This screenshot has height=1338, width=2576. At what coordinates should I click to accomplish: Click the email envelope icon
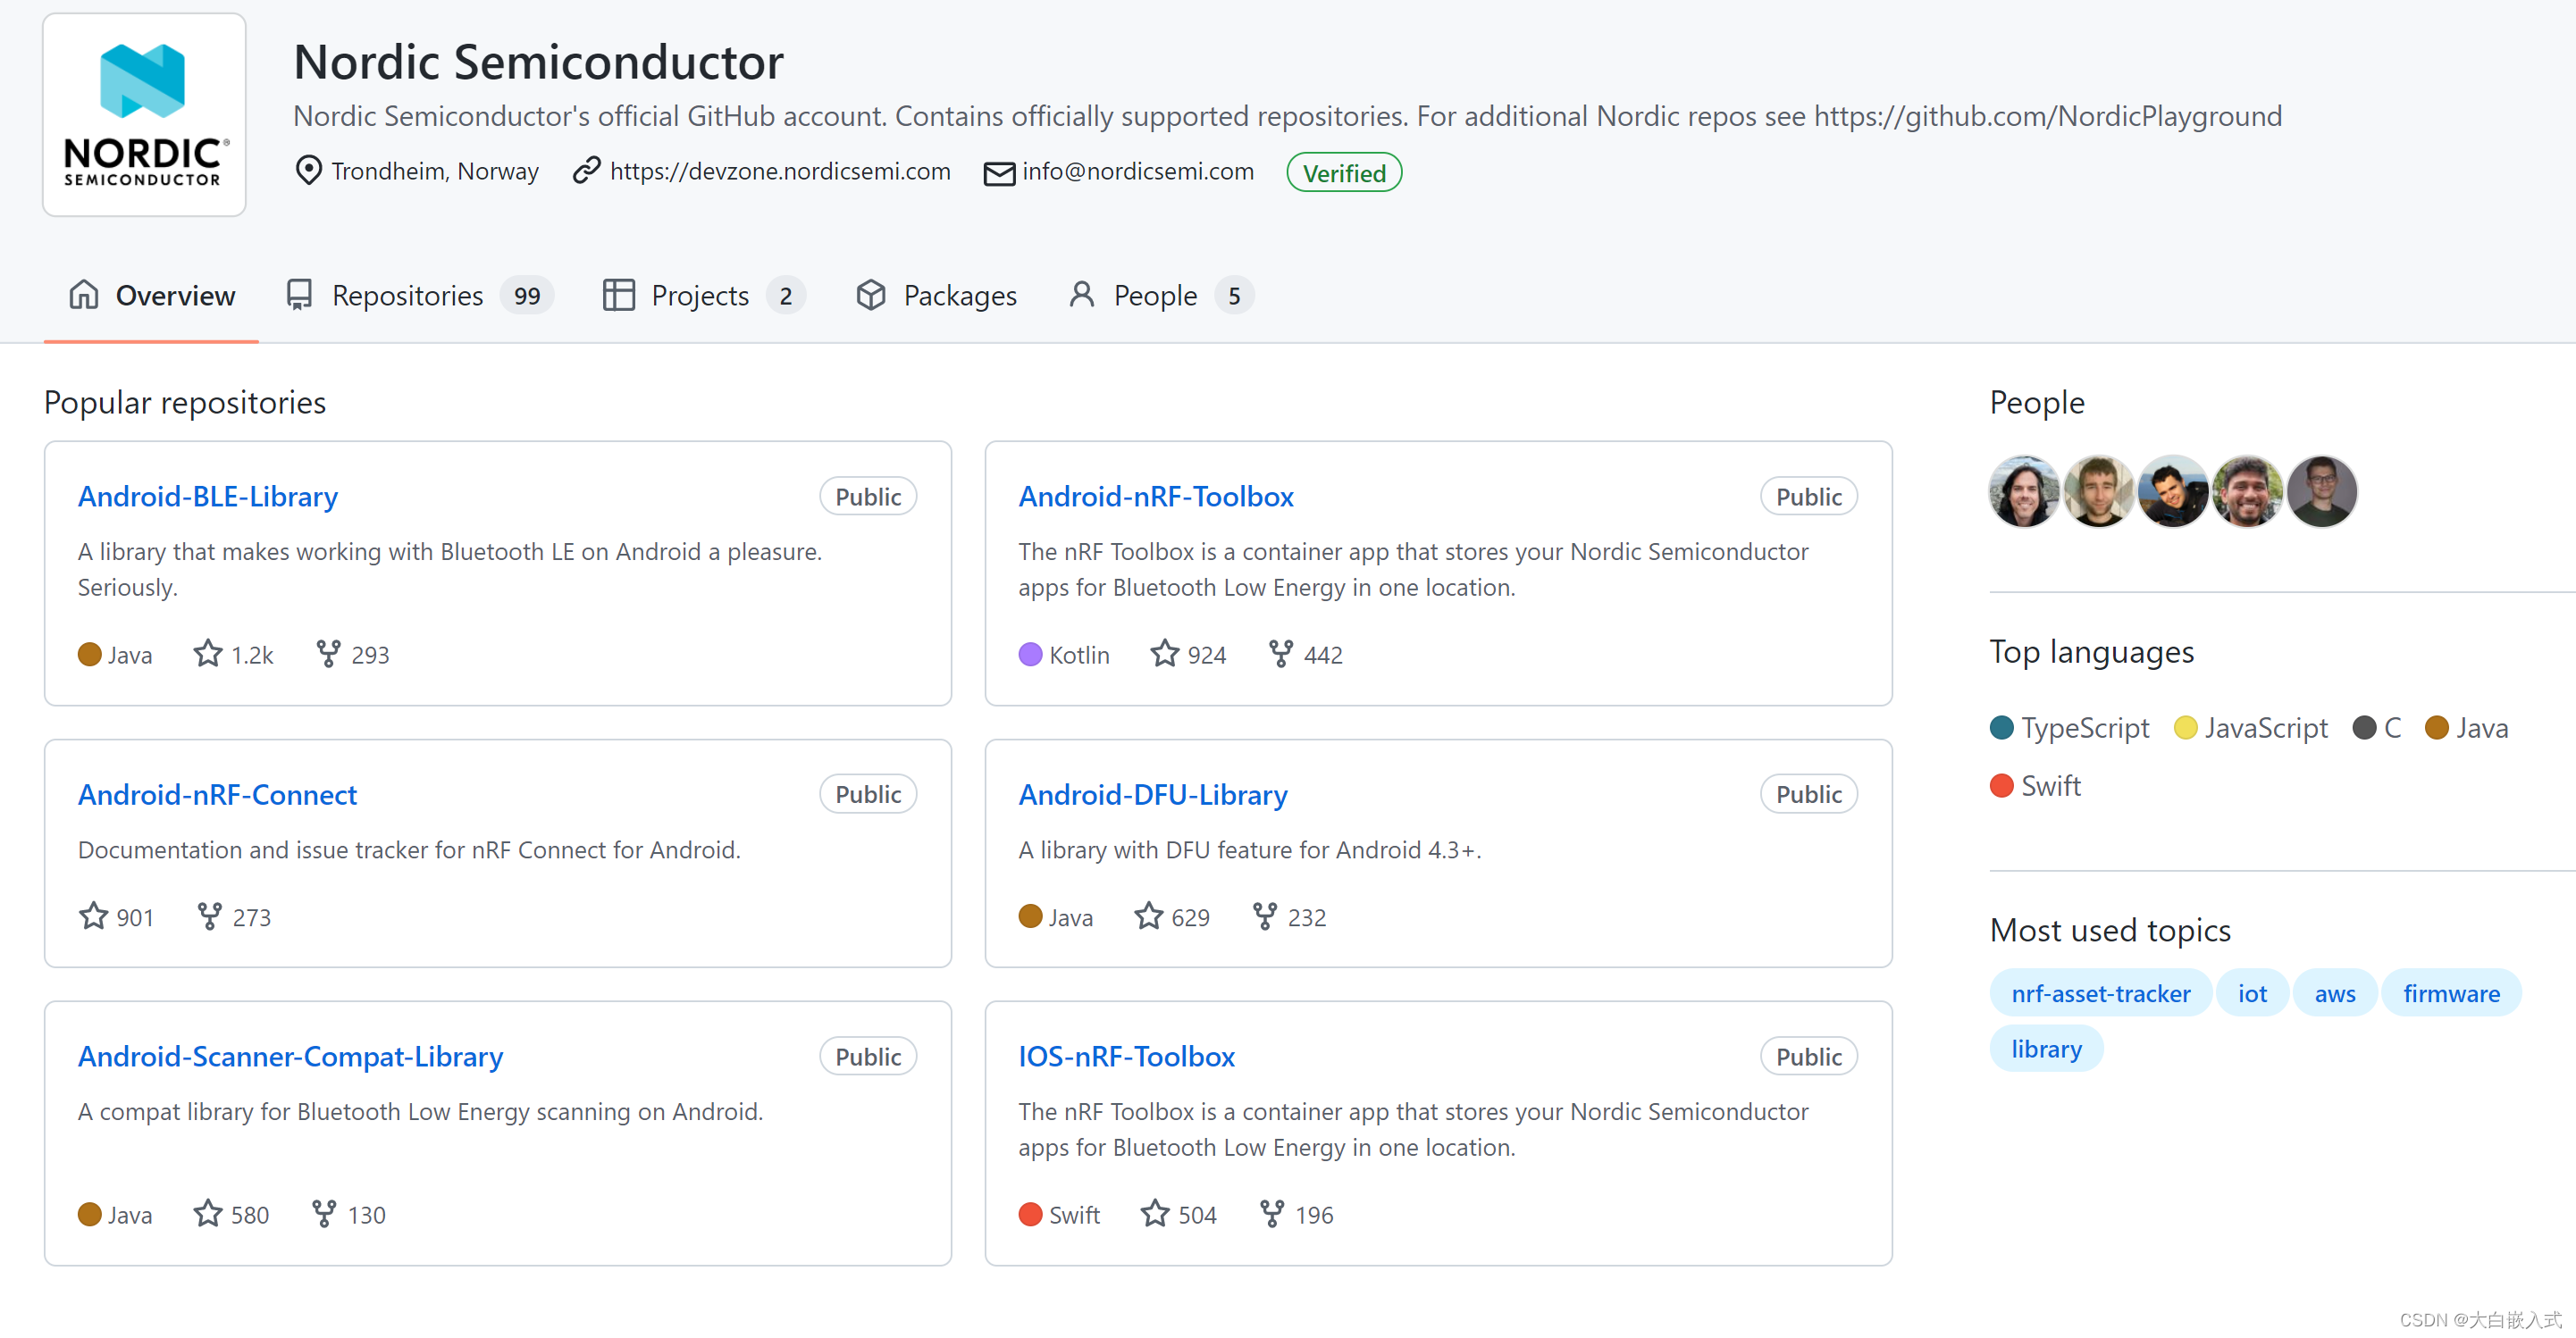click(998, 173)
